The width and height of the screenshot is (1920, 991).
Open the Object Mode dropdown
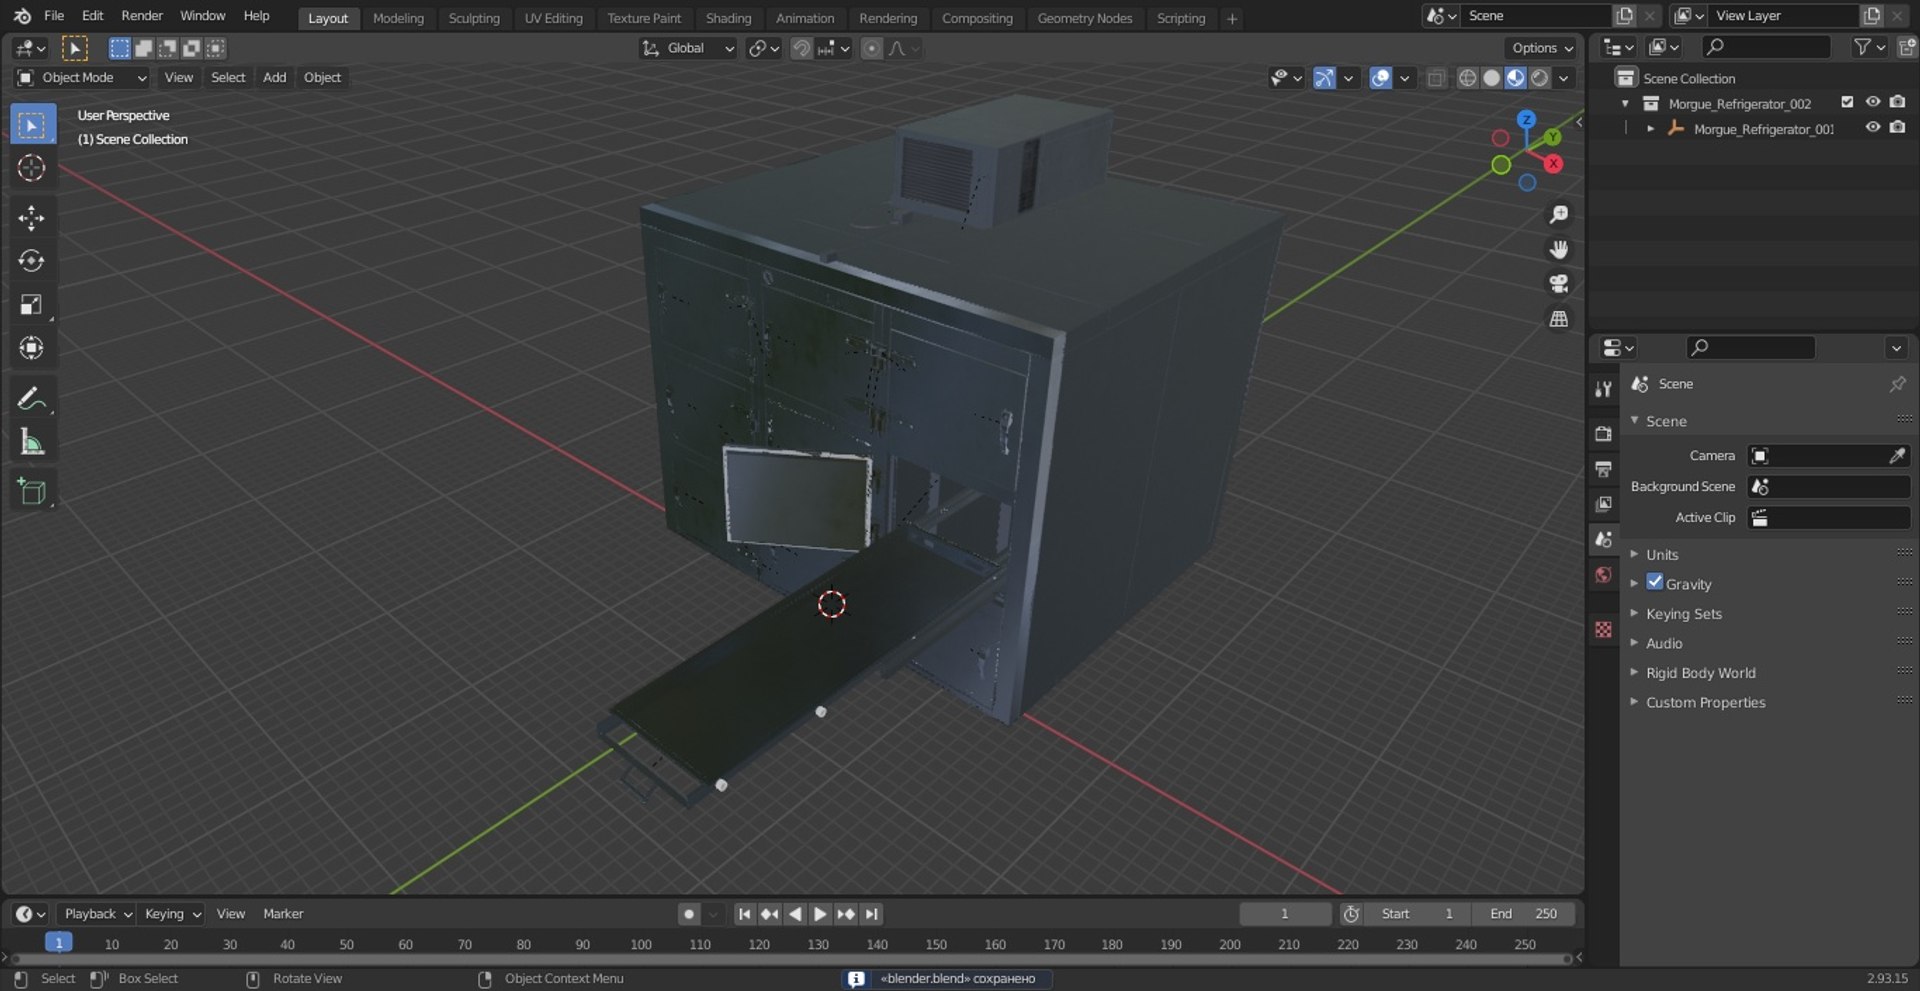[83, 78]
